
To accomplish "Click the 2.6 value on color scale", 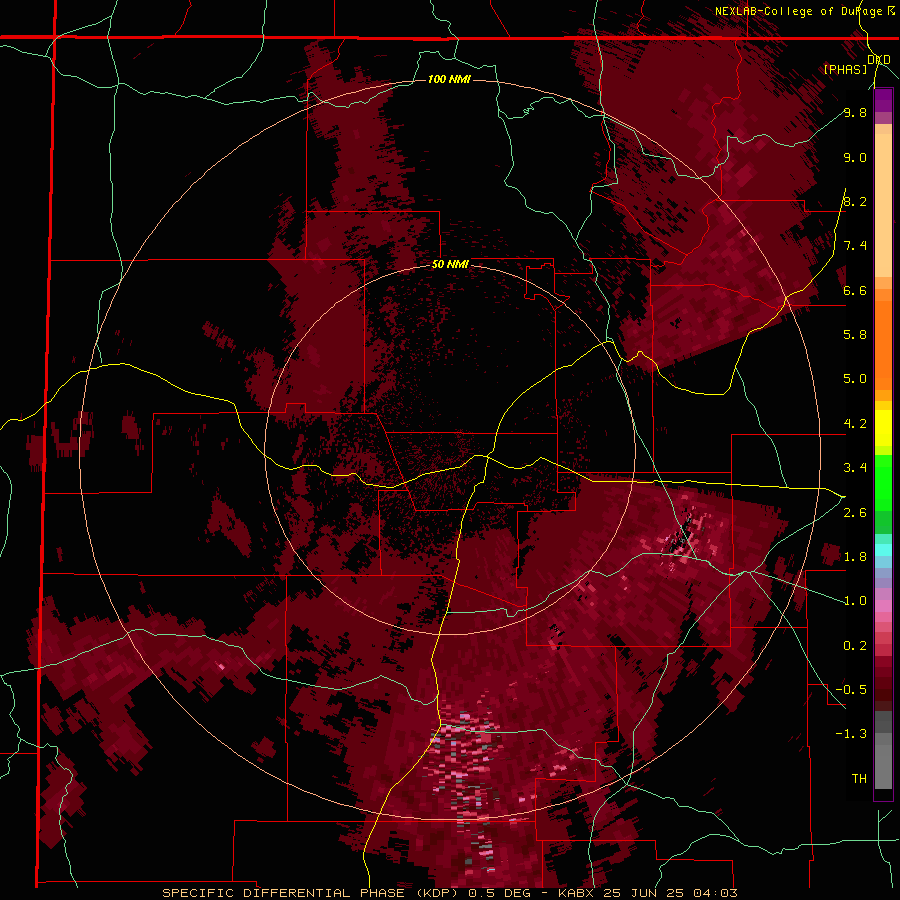I will click(x=855, y=513).
